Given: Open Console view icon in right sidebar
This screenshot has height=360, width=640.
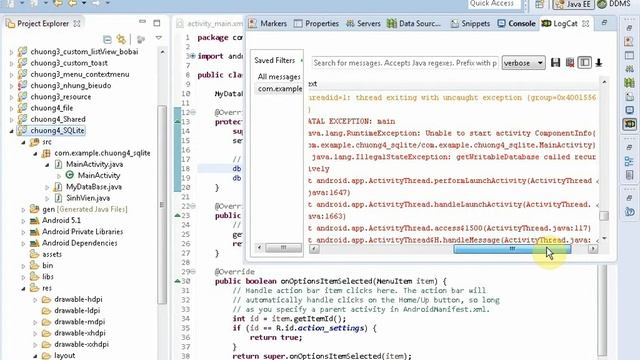Looking at the screenshot, I should pos(629,110).
